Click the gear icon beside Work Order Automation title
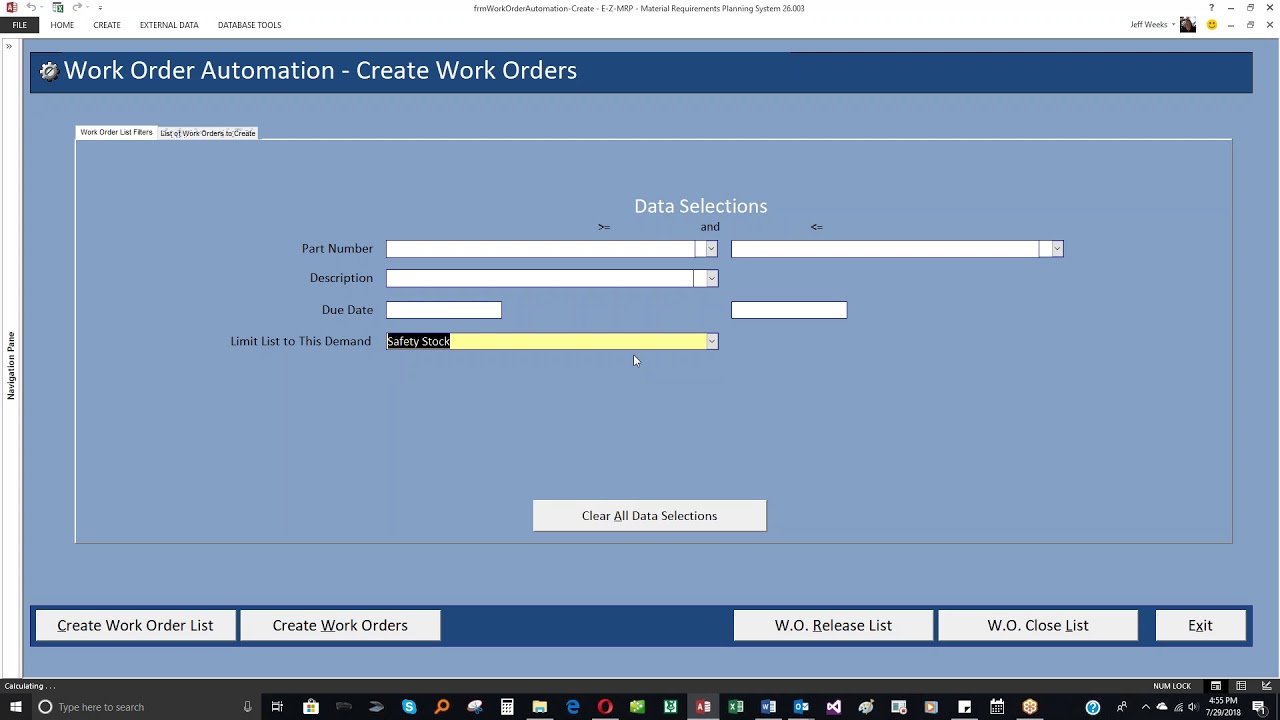1280x720 pixels. (x=48, y=71)
